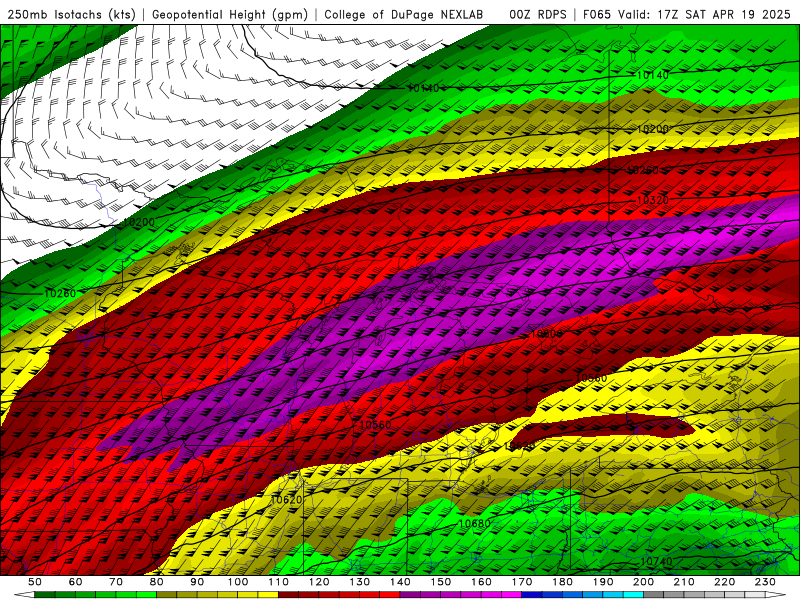Click the 10740 height contour label
Screen dimensions: 800x600
coord(656,561)
